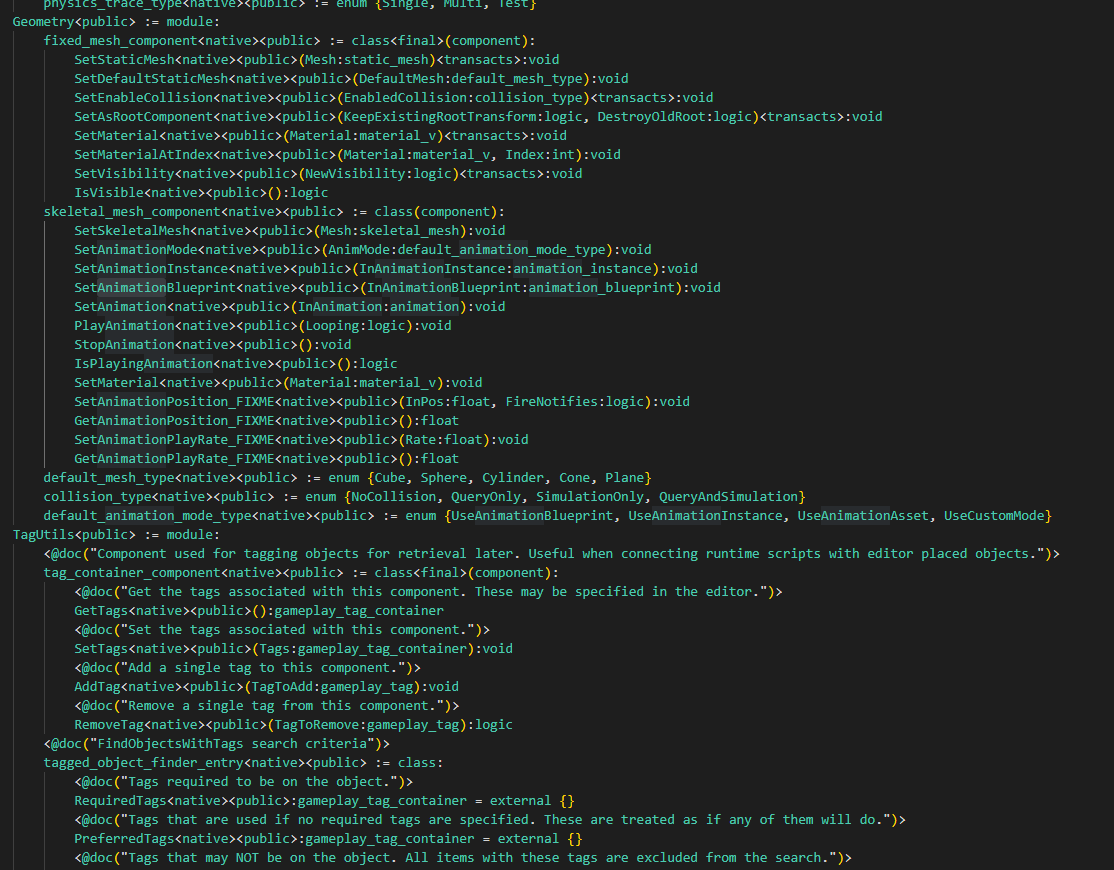Click the 'Remove a single tag' doc comment
The width and height of the screenshot is (1114, 870).
tap(266, 706)
